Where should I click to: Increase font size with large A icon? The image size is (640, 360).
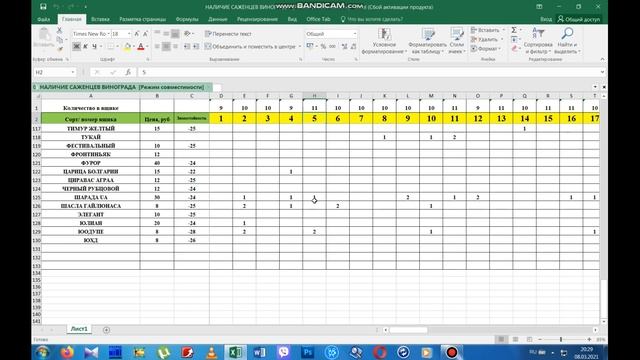click(137, 34)
